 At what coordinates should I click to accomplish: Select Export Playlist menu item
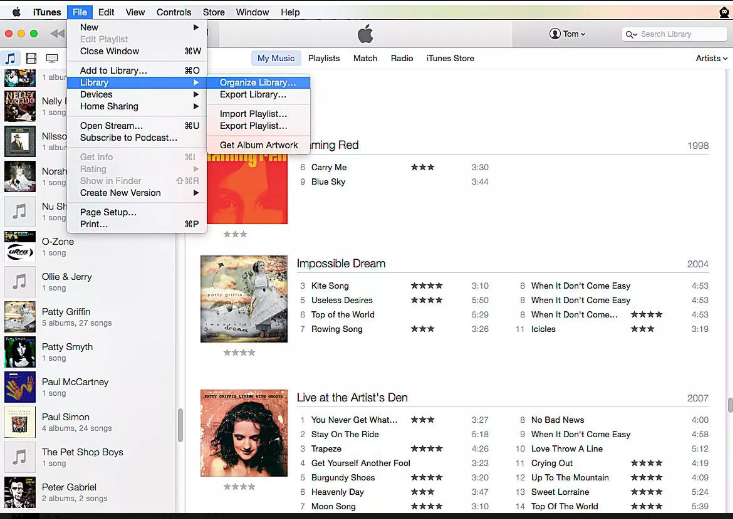click(x=258, y=126)
